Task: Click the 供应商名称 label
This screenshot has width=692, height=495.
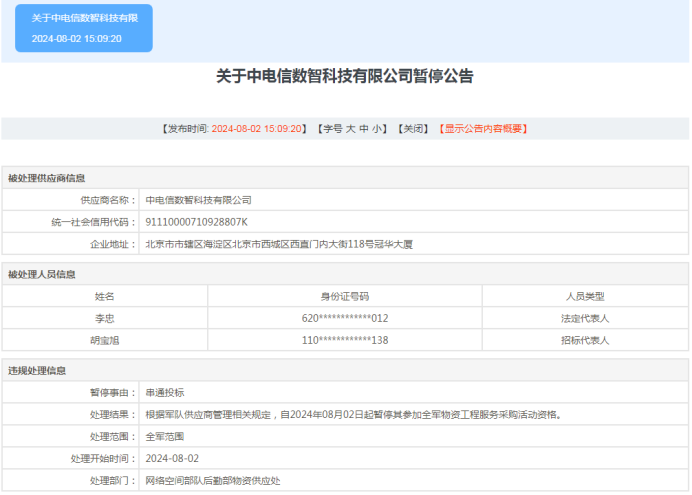Action: click(x=108, y=200)
